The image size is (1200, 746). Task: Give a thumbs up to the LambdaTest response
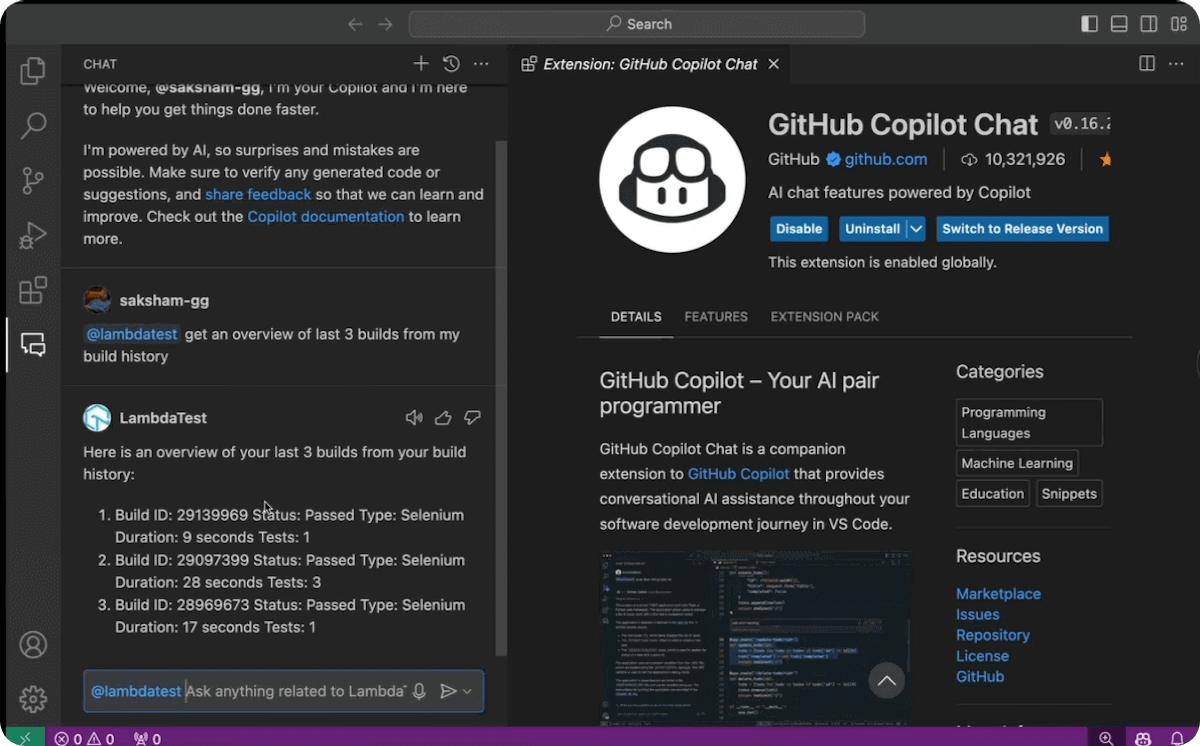point(443,418)
